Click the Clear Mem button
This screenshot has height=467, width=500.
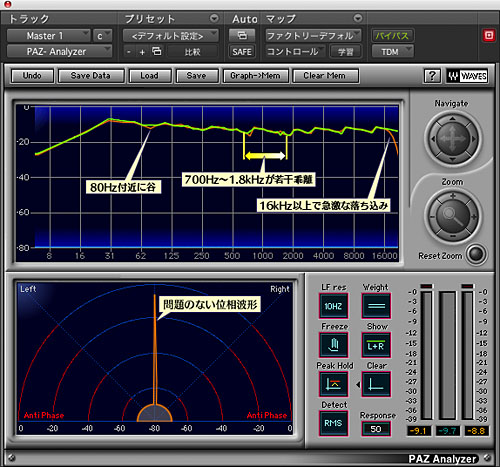click(325, 76)
